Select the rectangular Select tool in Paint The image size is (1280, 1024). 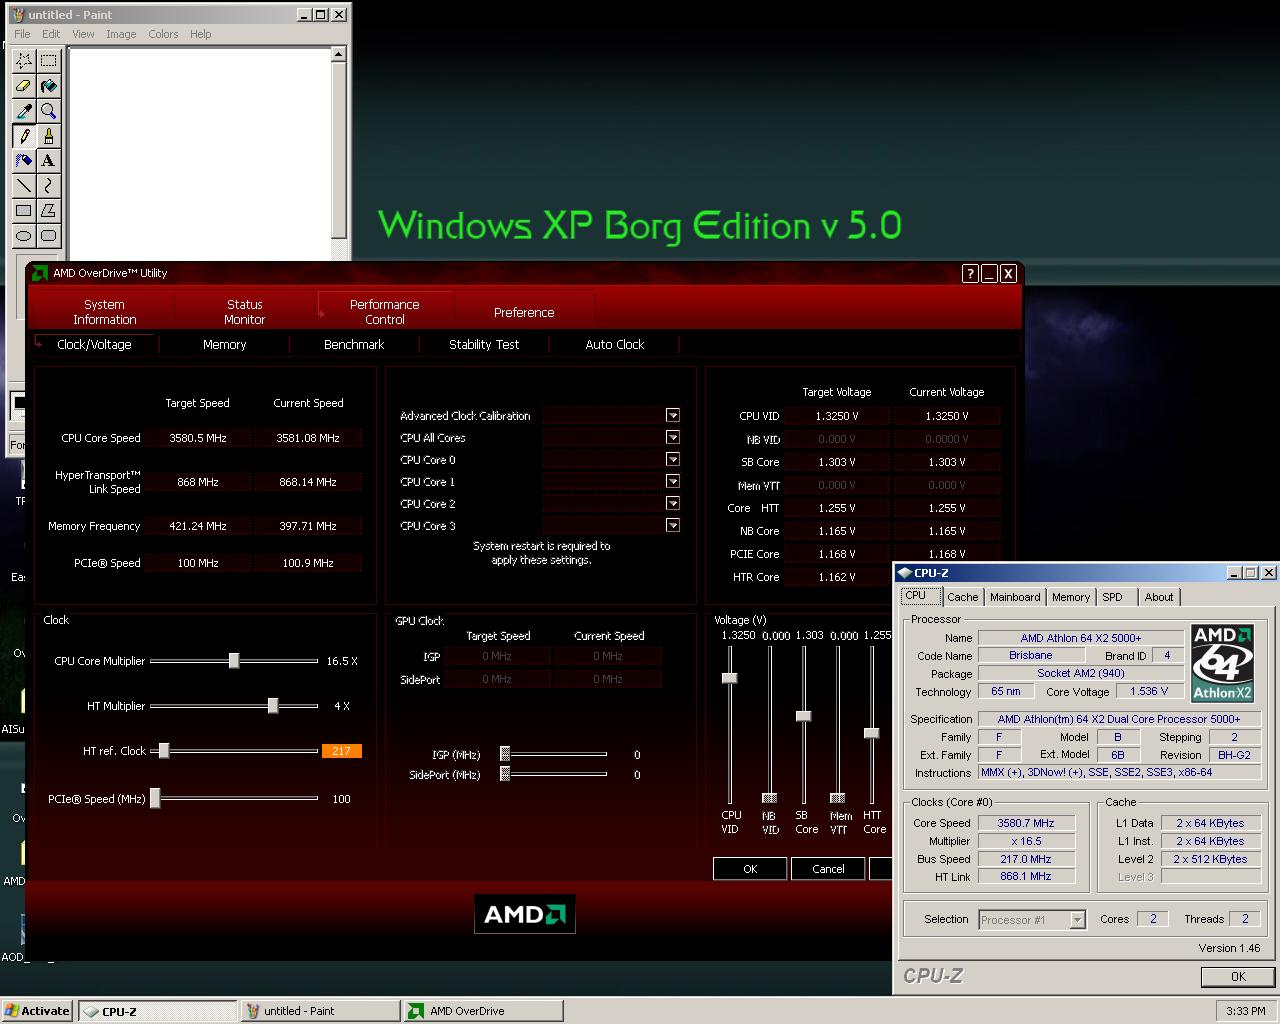[x=48, y=61]
